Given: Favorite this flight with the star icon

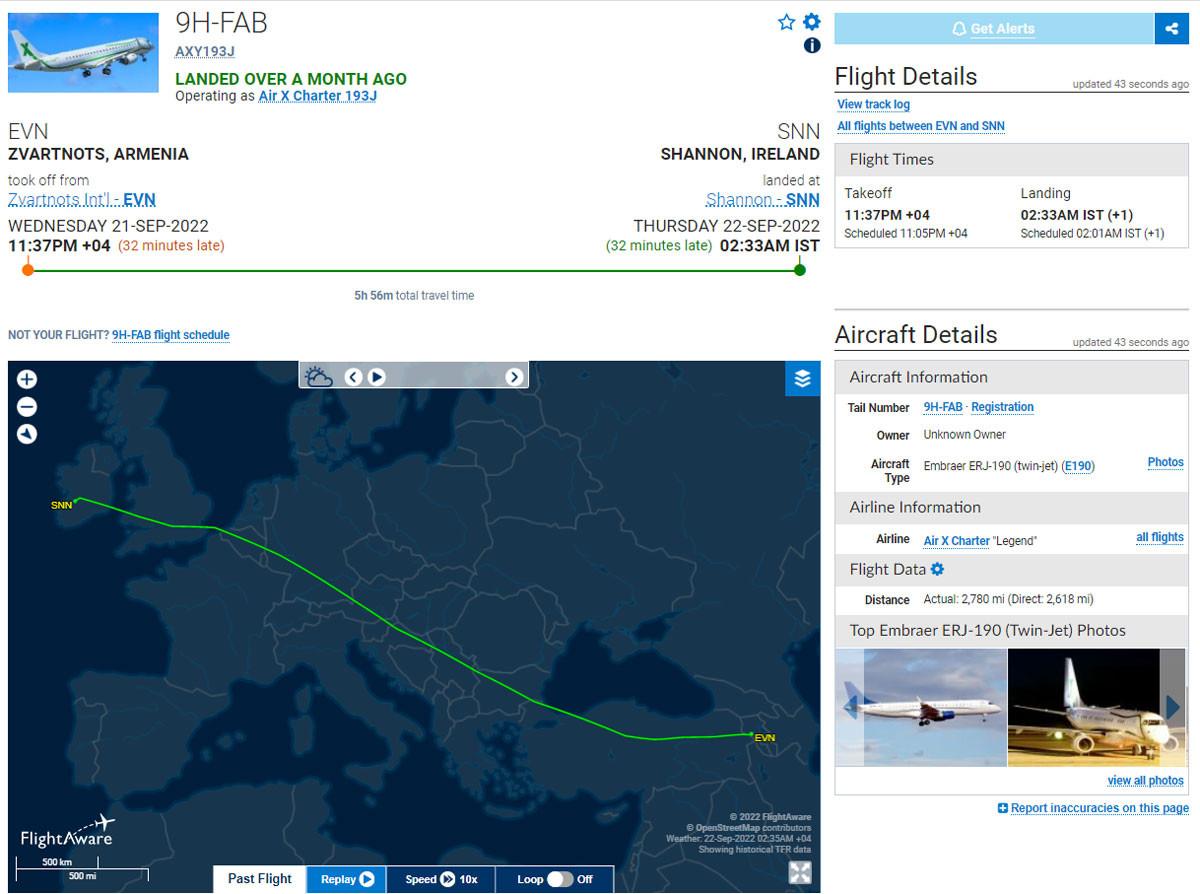Looking at the screenshot, I should (787, 22).
